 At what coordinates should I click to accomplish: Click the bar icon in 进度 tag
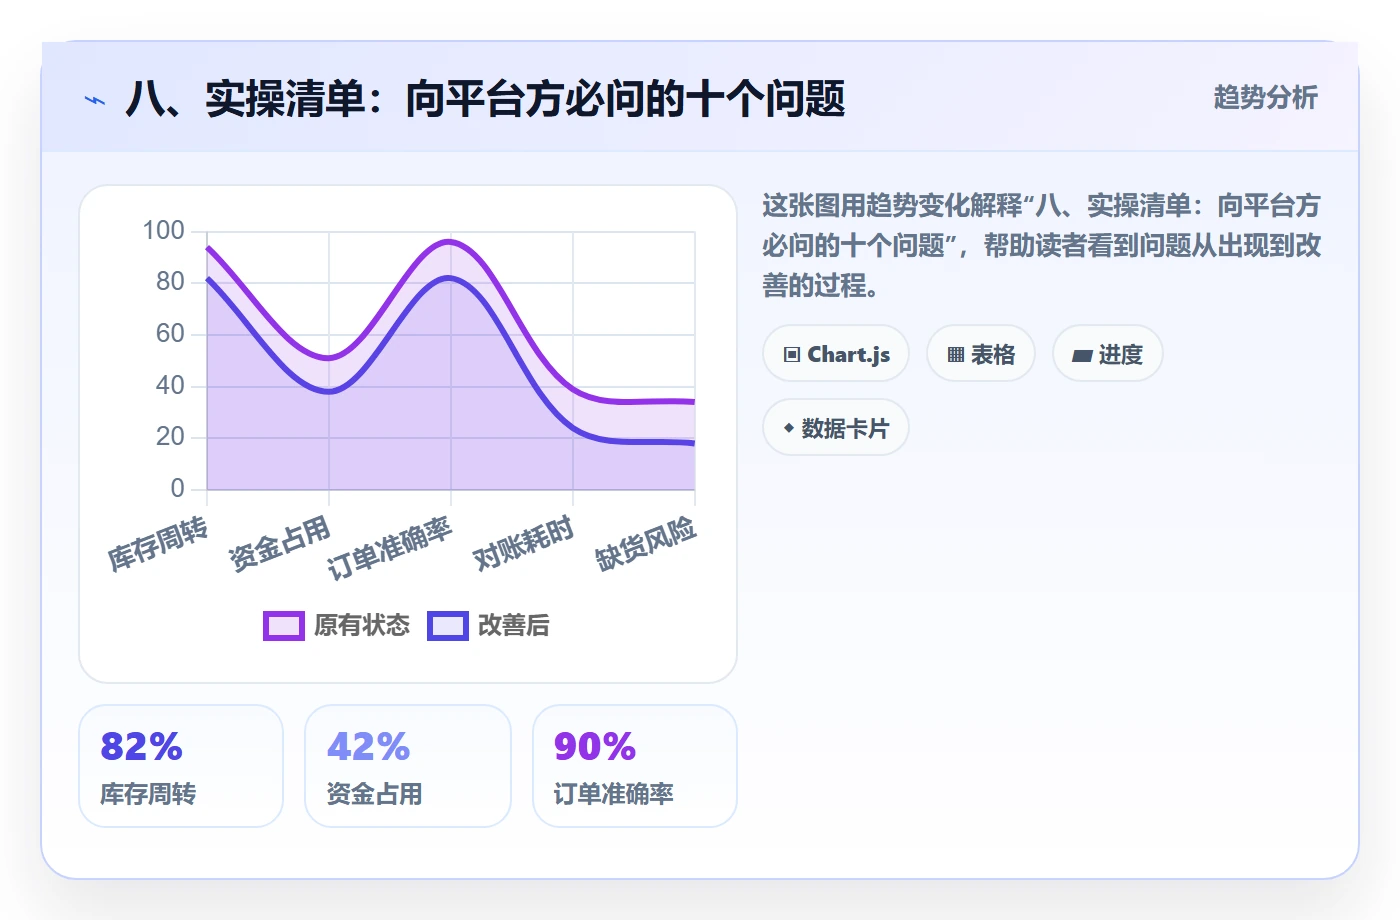1082,355
